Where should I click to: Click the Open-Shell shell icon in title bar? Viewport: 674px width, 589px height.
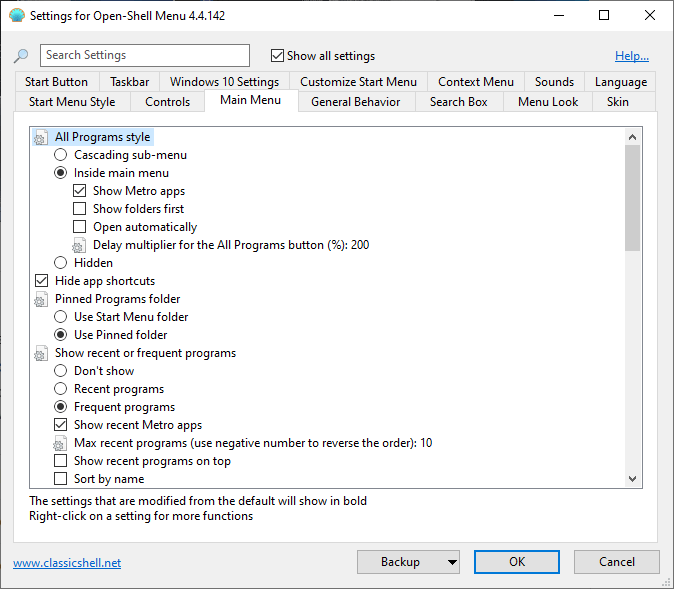click(x=16, y=16)
